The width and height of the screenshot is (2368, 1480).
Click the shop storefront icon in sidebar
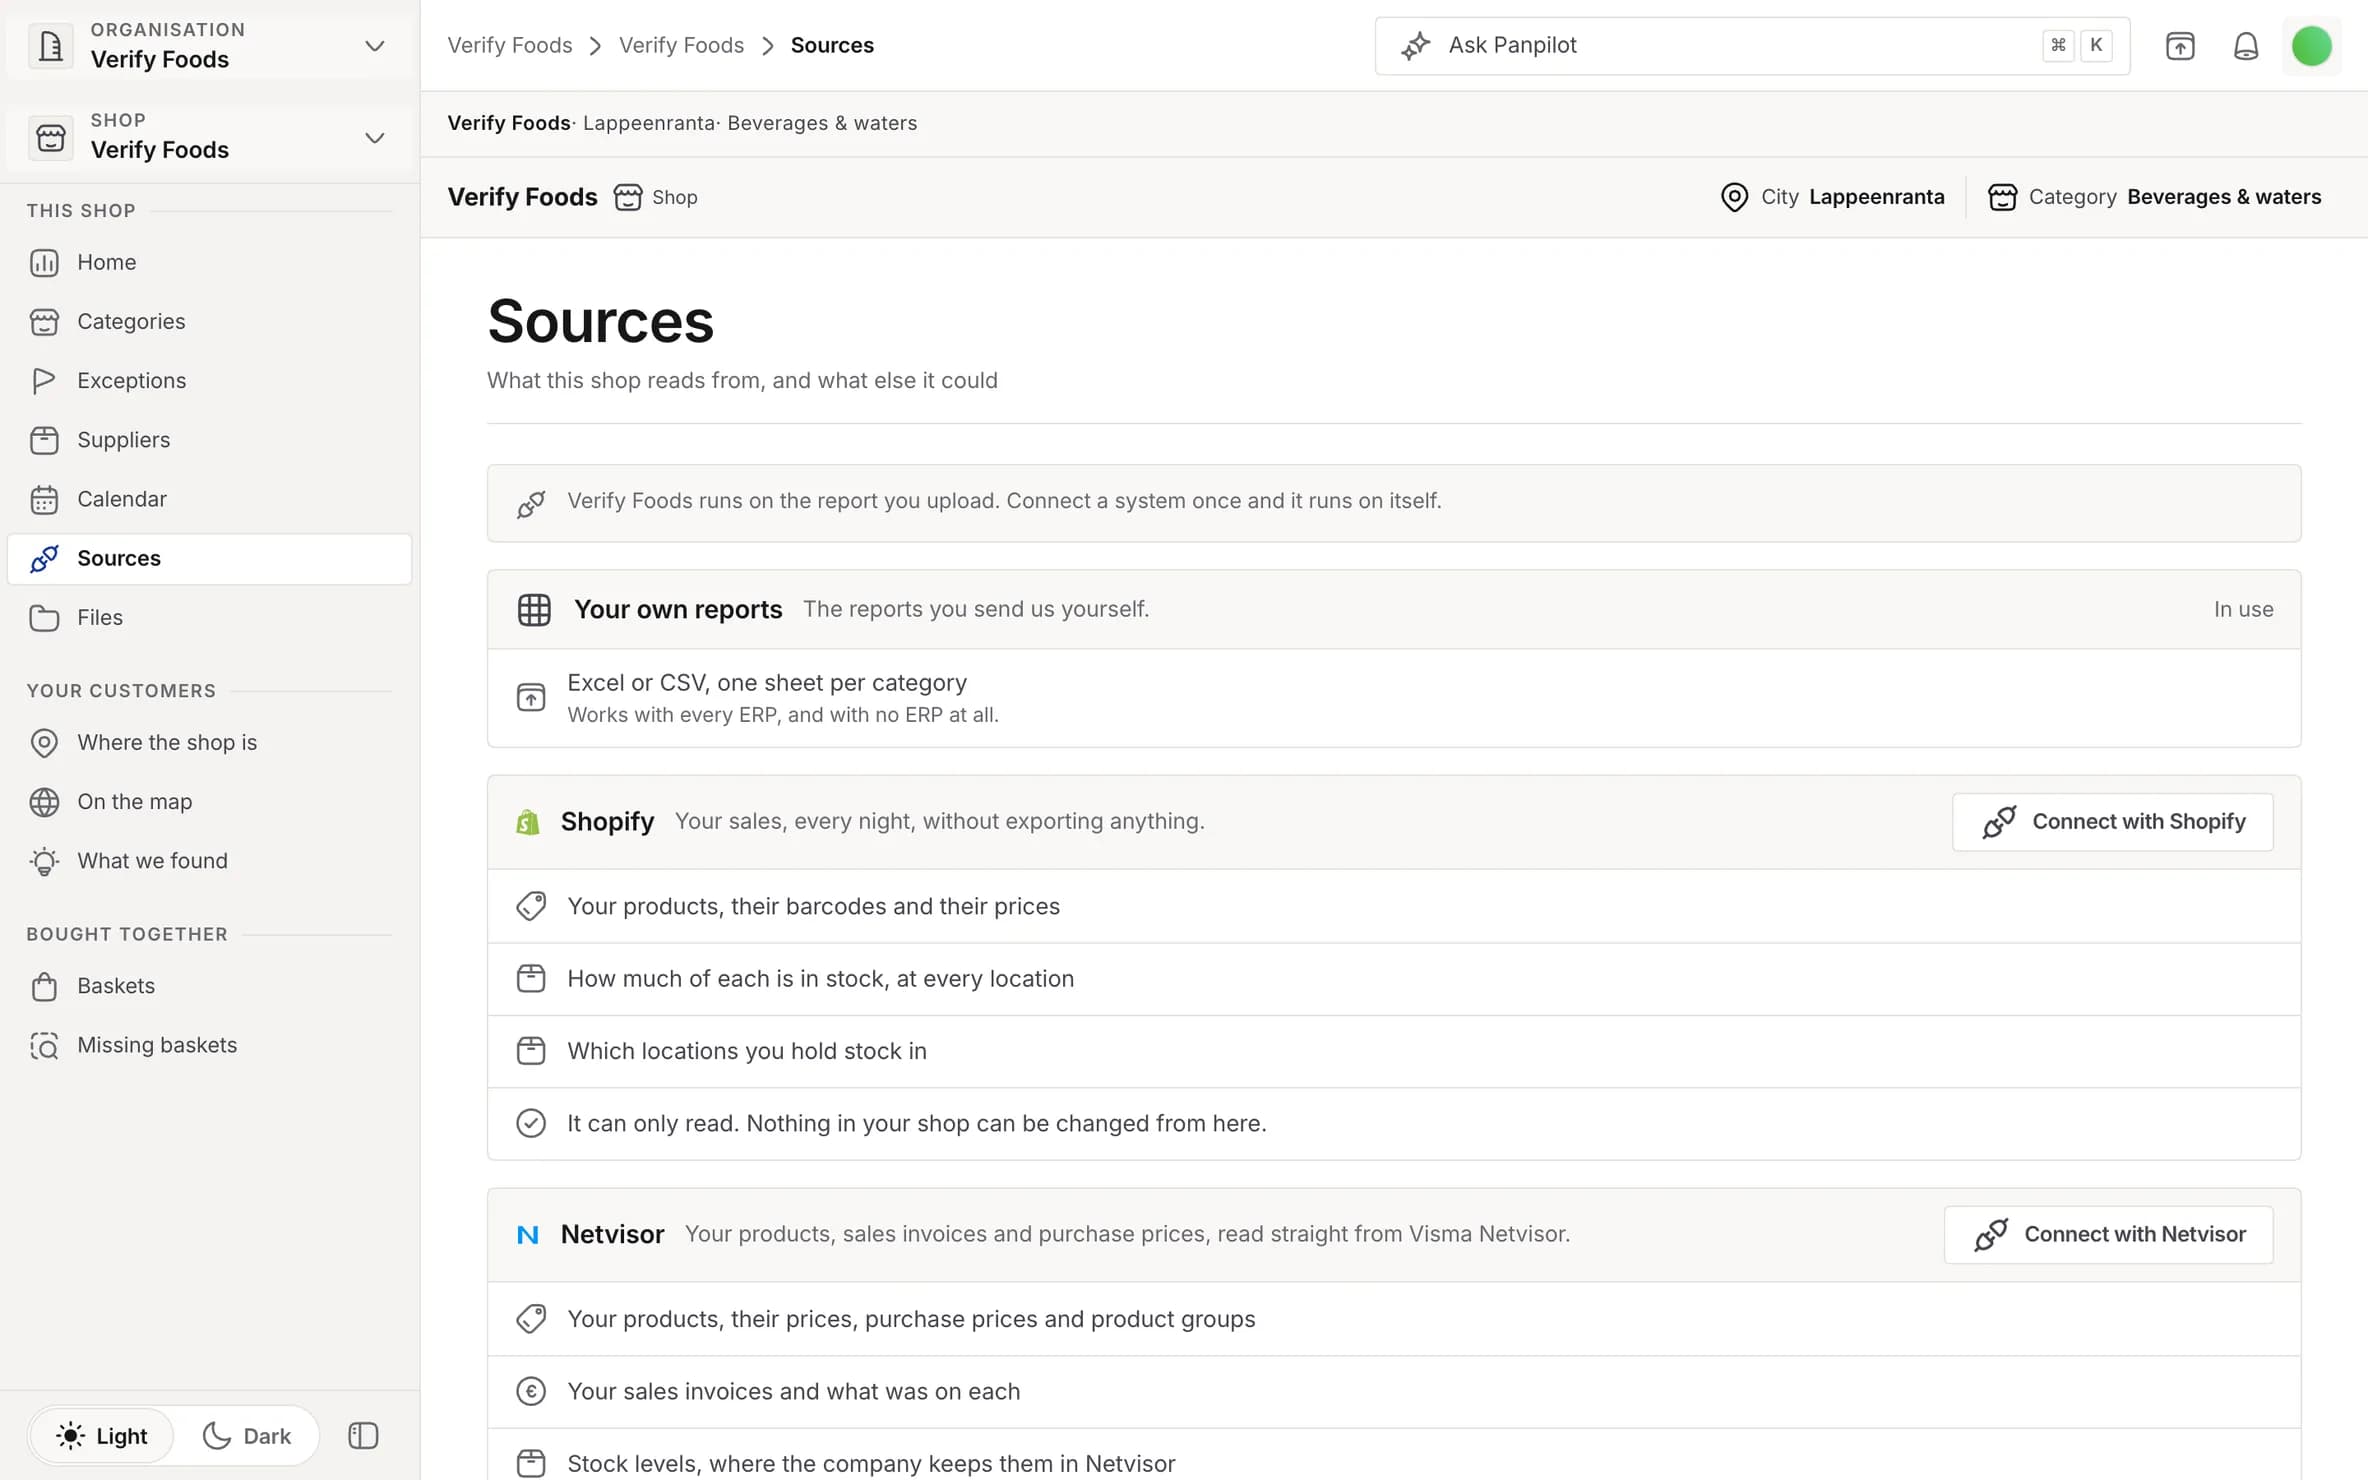(x=50, y=137)
